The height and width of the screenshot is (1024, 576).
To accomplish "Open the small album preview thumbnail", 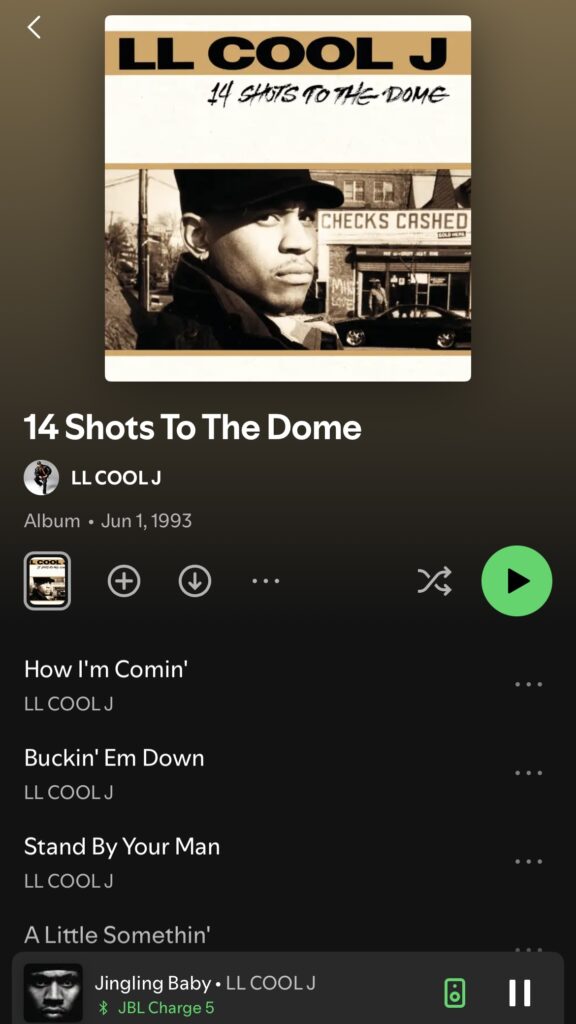I will pos(47,581).
